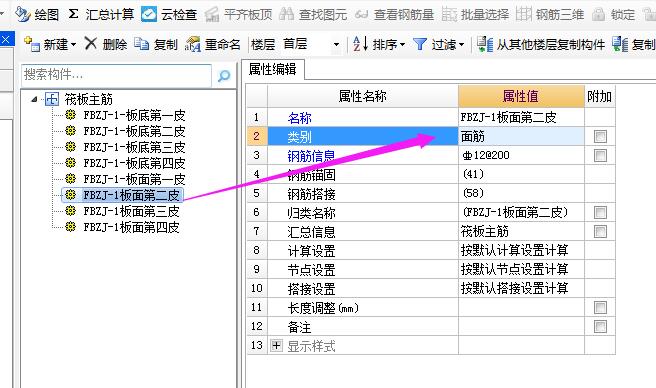This screenshot has height=388, width=656.
Task: Click the 钢筋信息 value 12@200
Action: [x=521, y=155]
